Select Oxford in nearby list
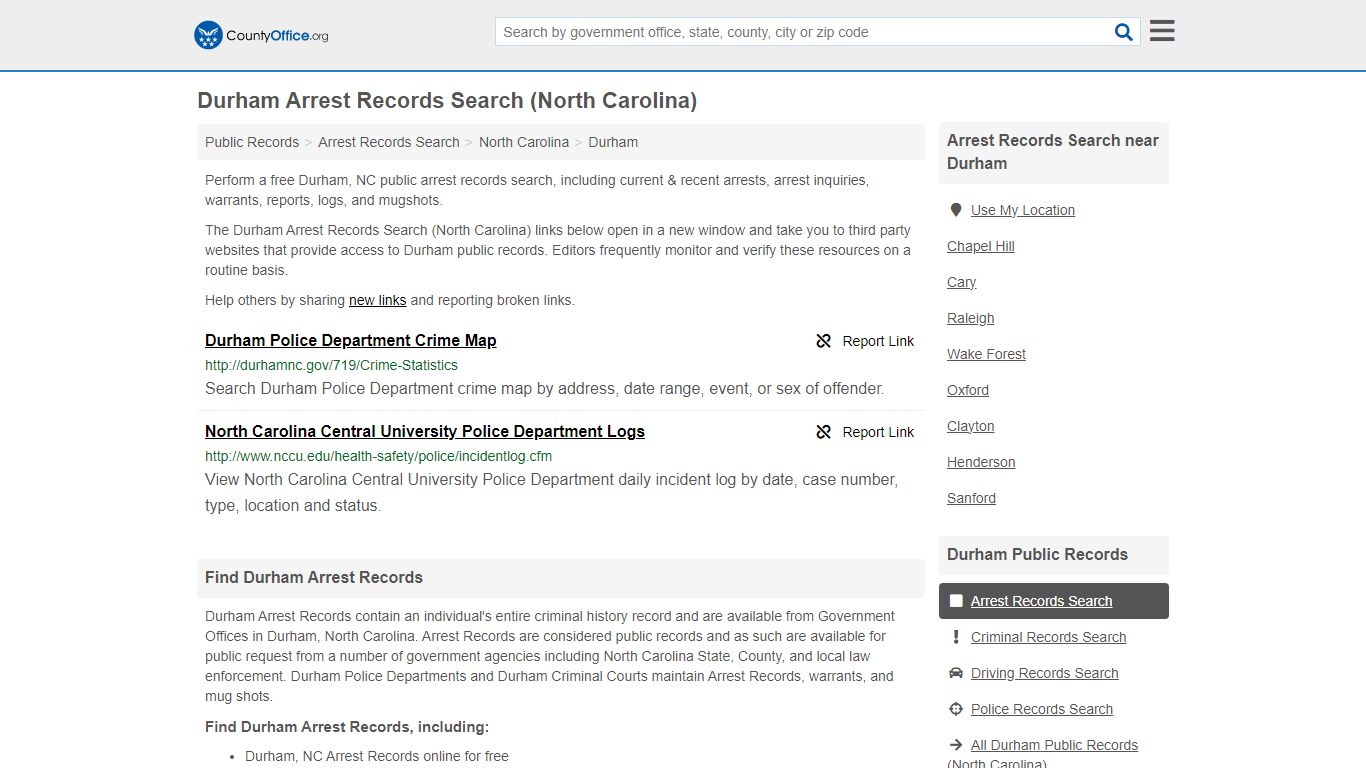The height and width of the screenshot is (768, 1366). point(968,390)
